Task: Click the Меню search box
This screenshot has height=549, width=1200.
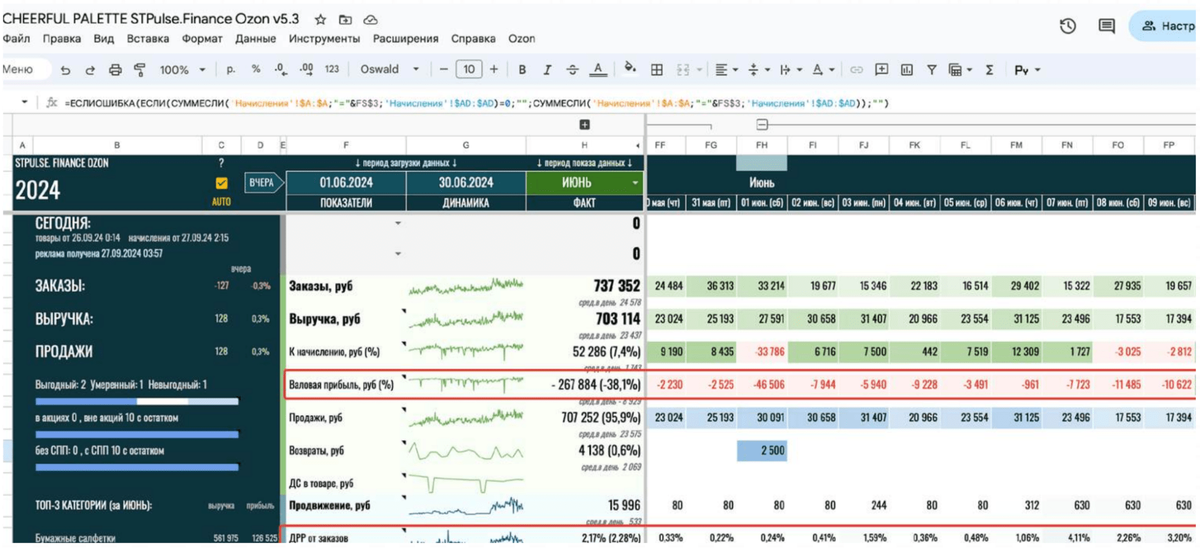Action: click(x=24, y=70)
